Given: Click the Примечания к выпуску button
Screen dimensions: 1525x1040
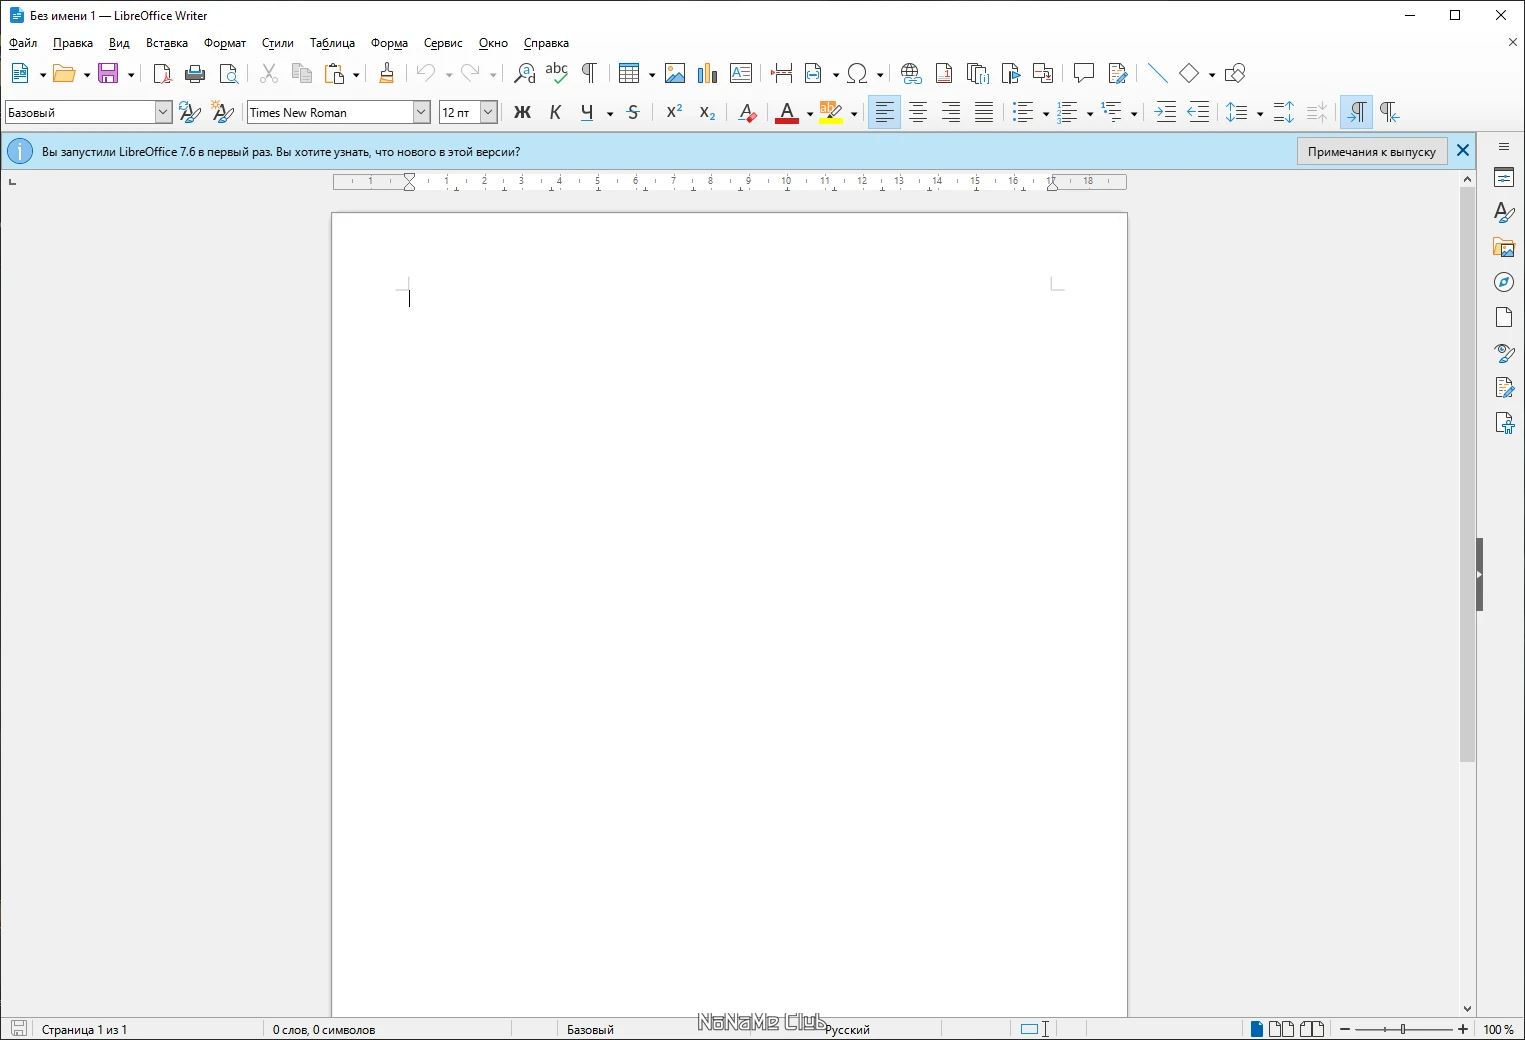Looking at the screenshot, I should pos(1372,151).
